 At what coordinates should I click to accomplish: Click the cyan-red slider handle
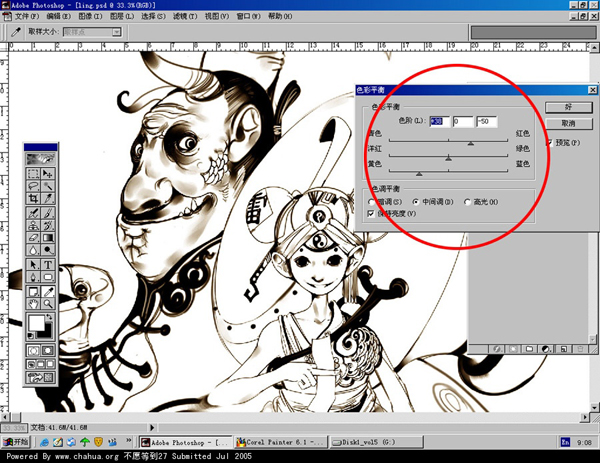(x=471, y=143)
